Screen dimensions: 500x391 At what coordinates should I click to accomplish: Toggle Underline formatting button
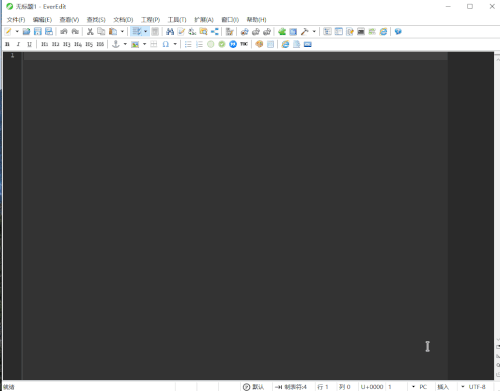click(x=29, y=44)
